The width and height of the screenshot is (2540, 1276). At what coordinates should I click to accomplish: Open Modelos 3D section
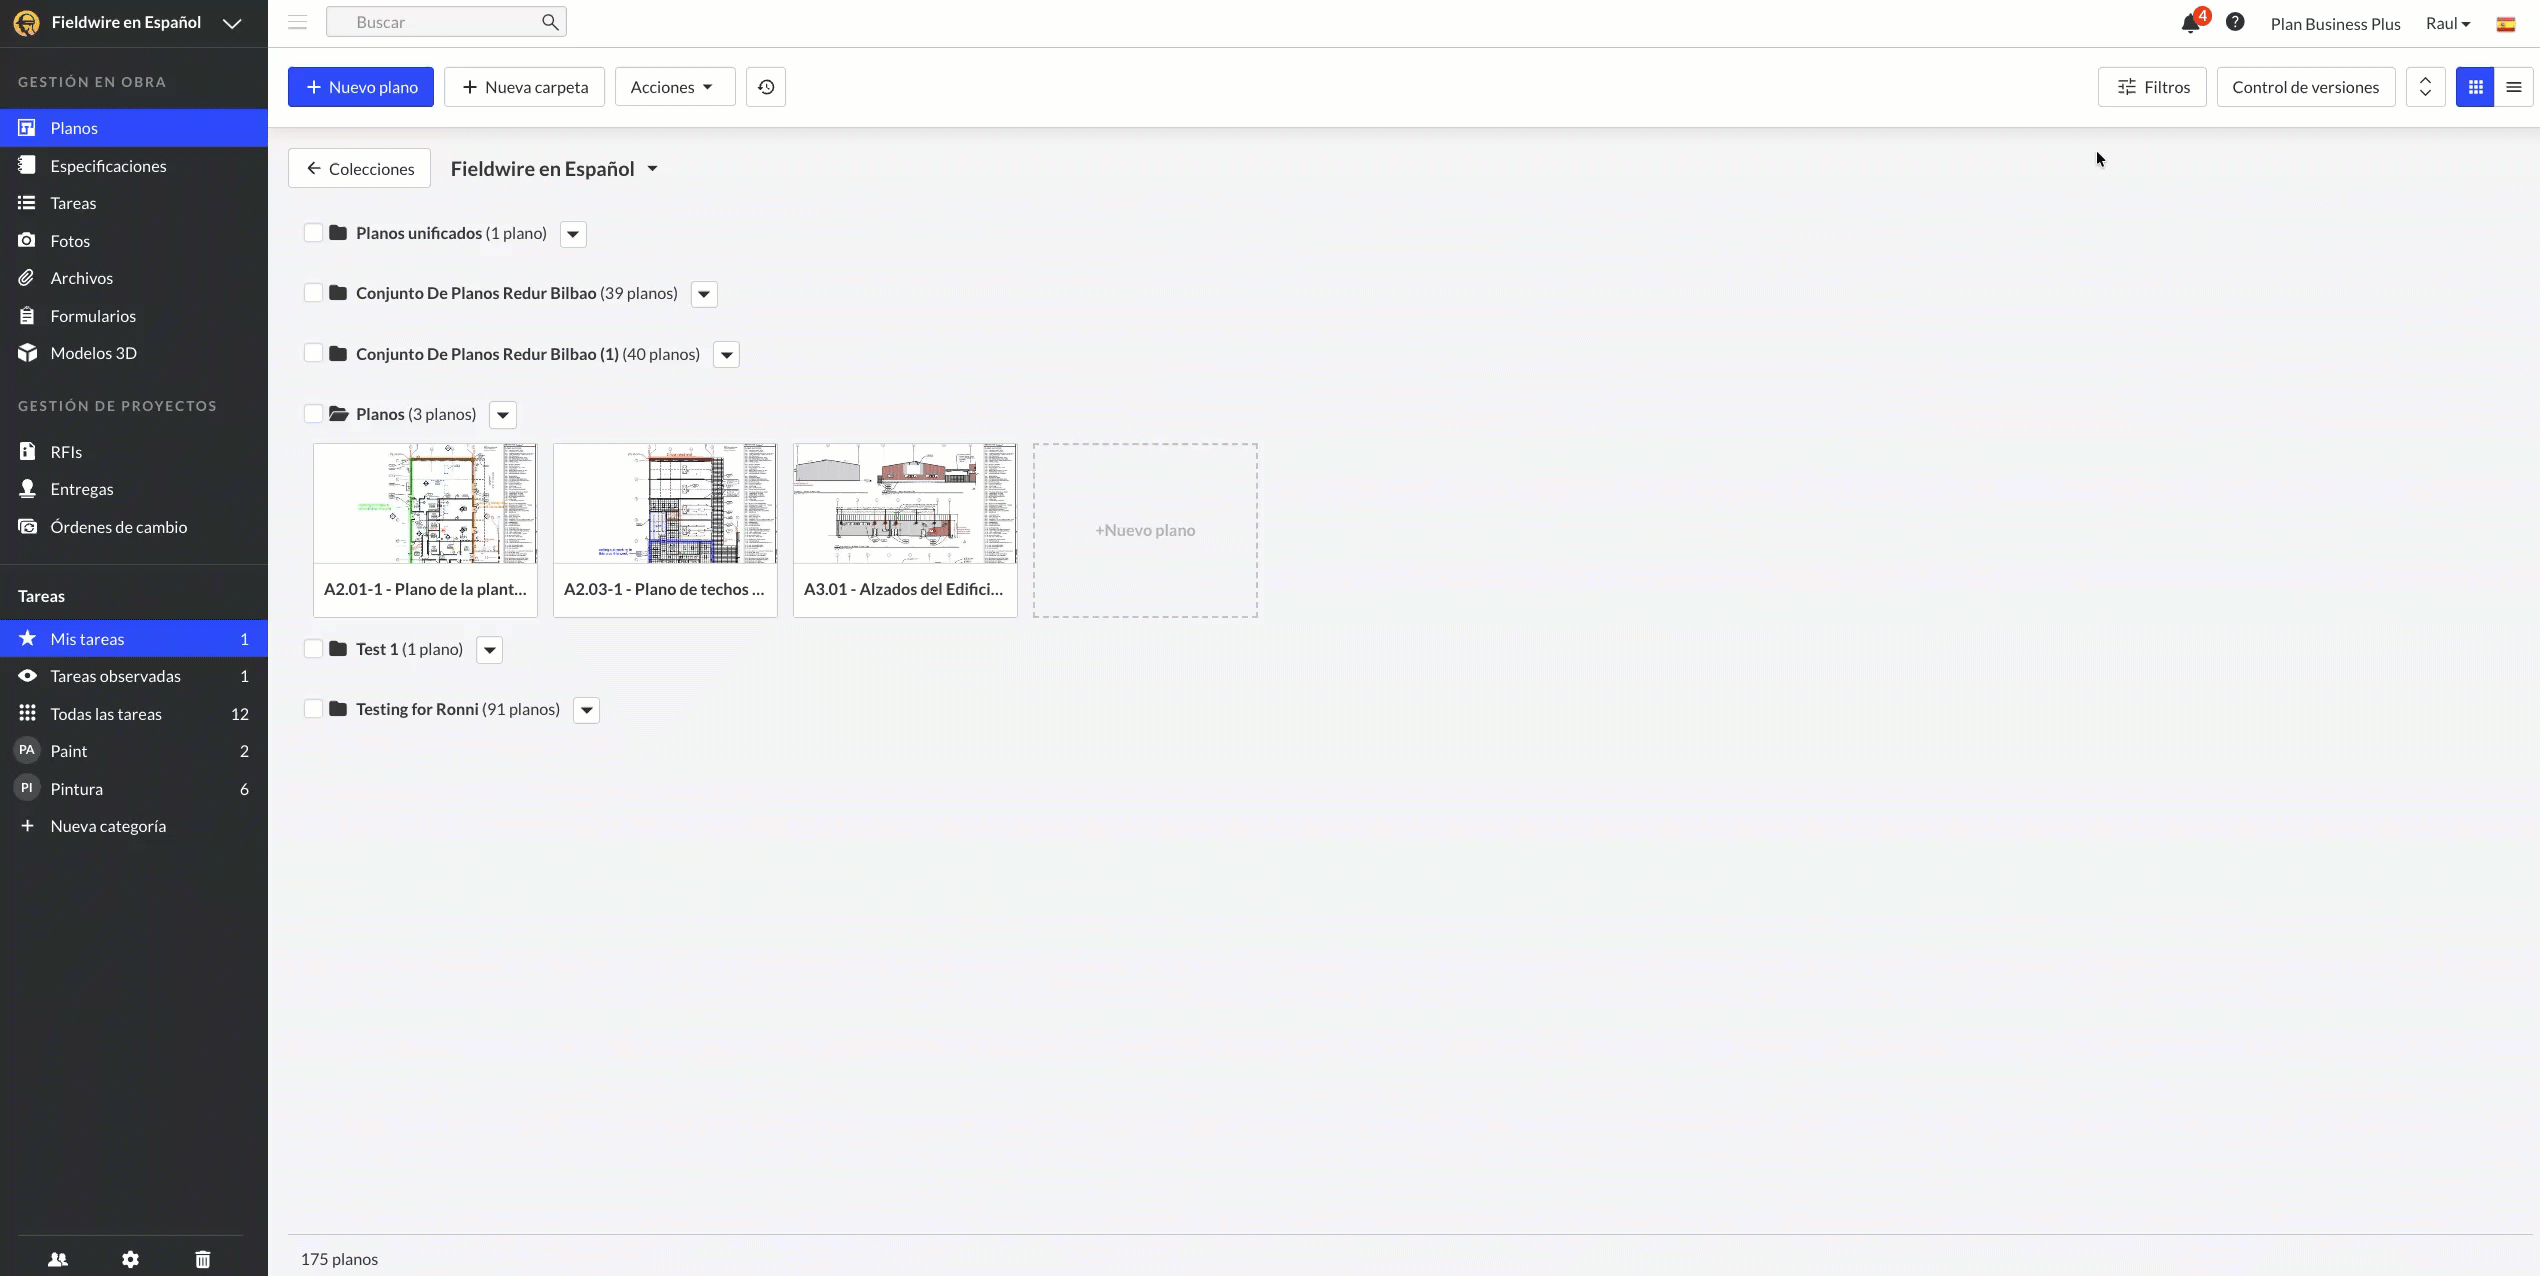pyautogui.click(x=93, y=353)
